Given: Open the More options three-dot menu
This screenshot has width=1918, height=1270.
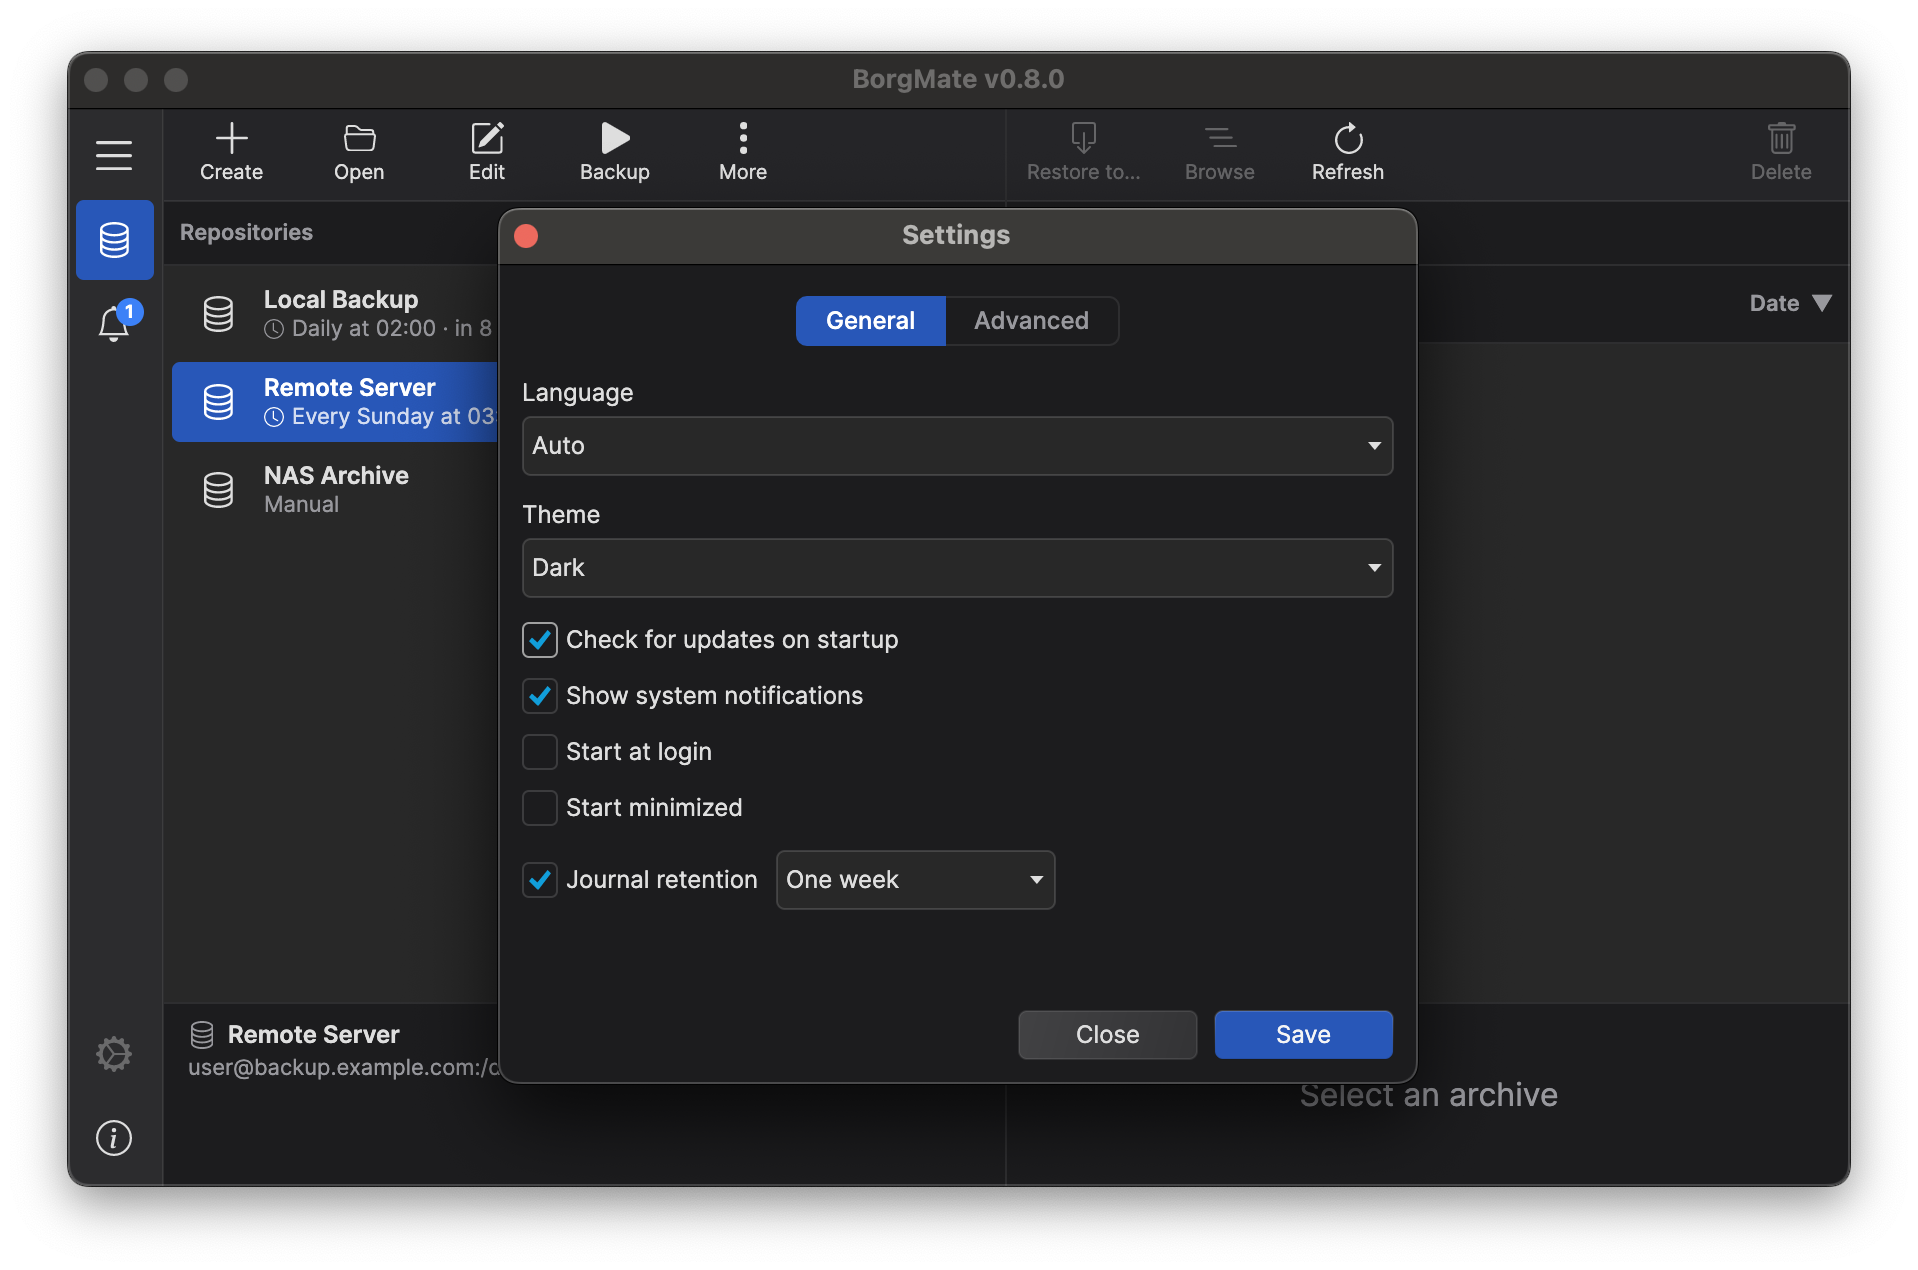Looking at the screenshot, I should 743,138.
